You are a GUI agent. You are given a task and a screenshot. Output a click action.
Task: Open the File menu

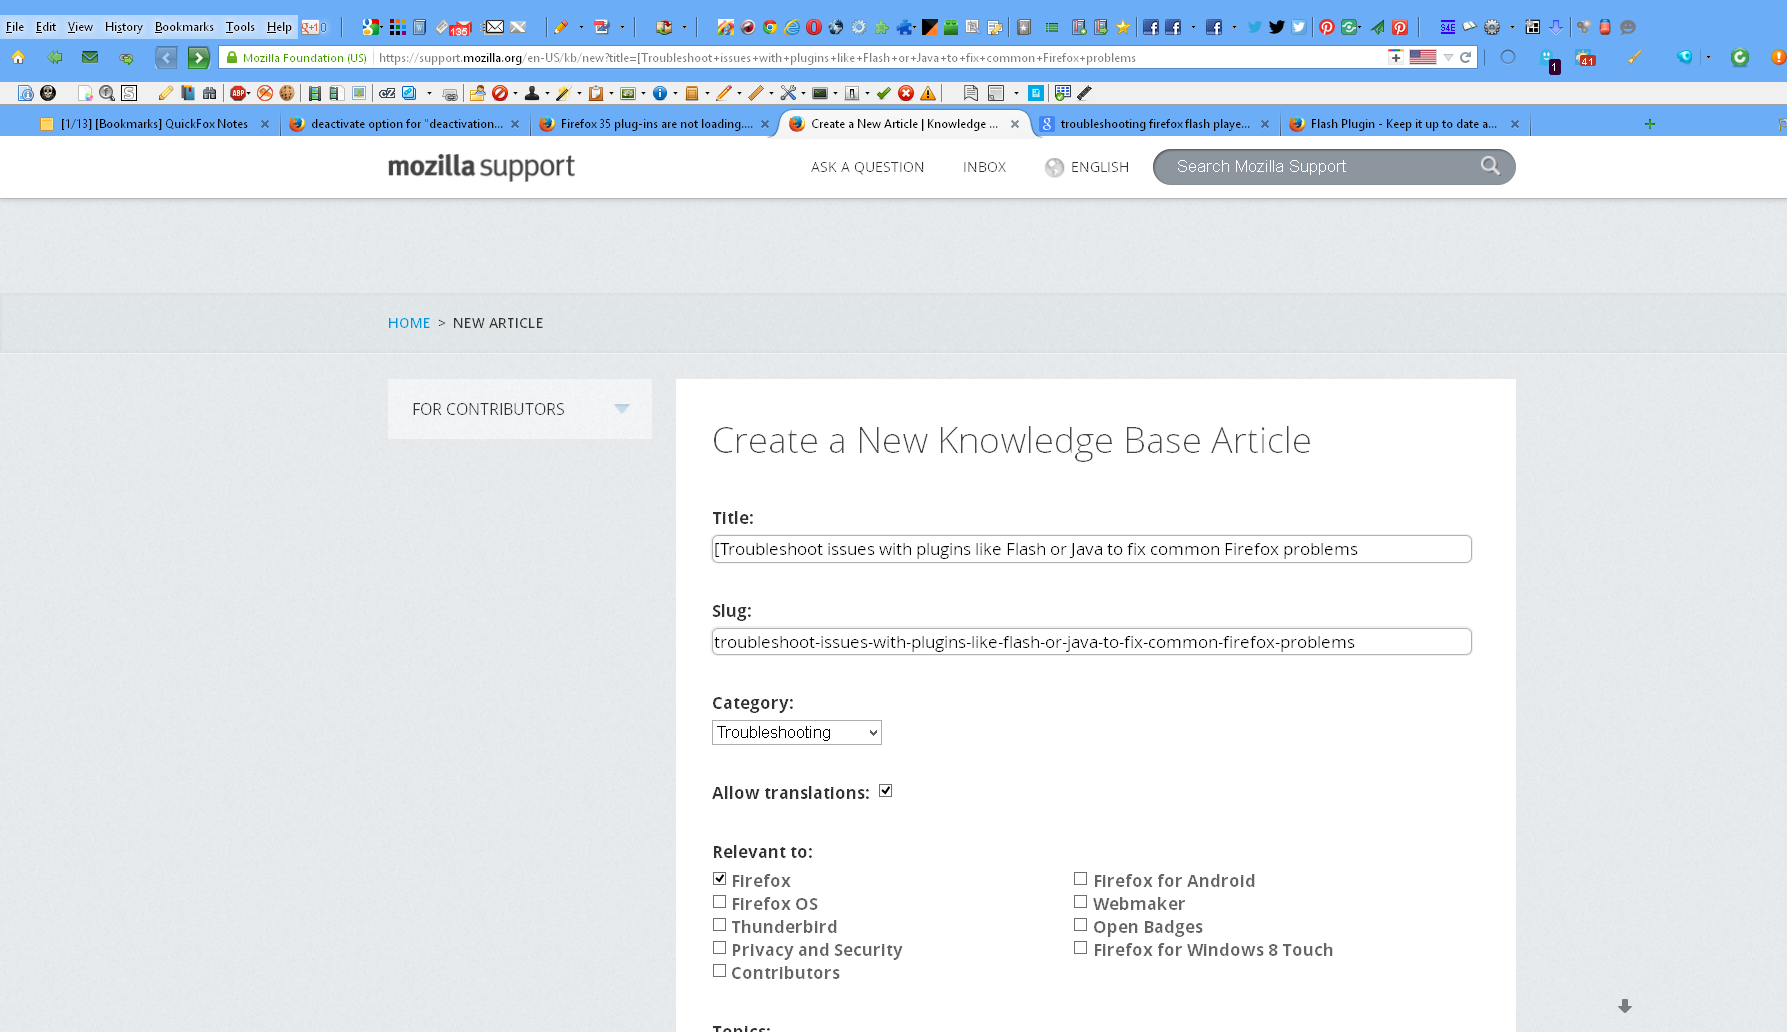pyautogui.click(x=15, y=27)
